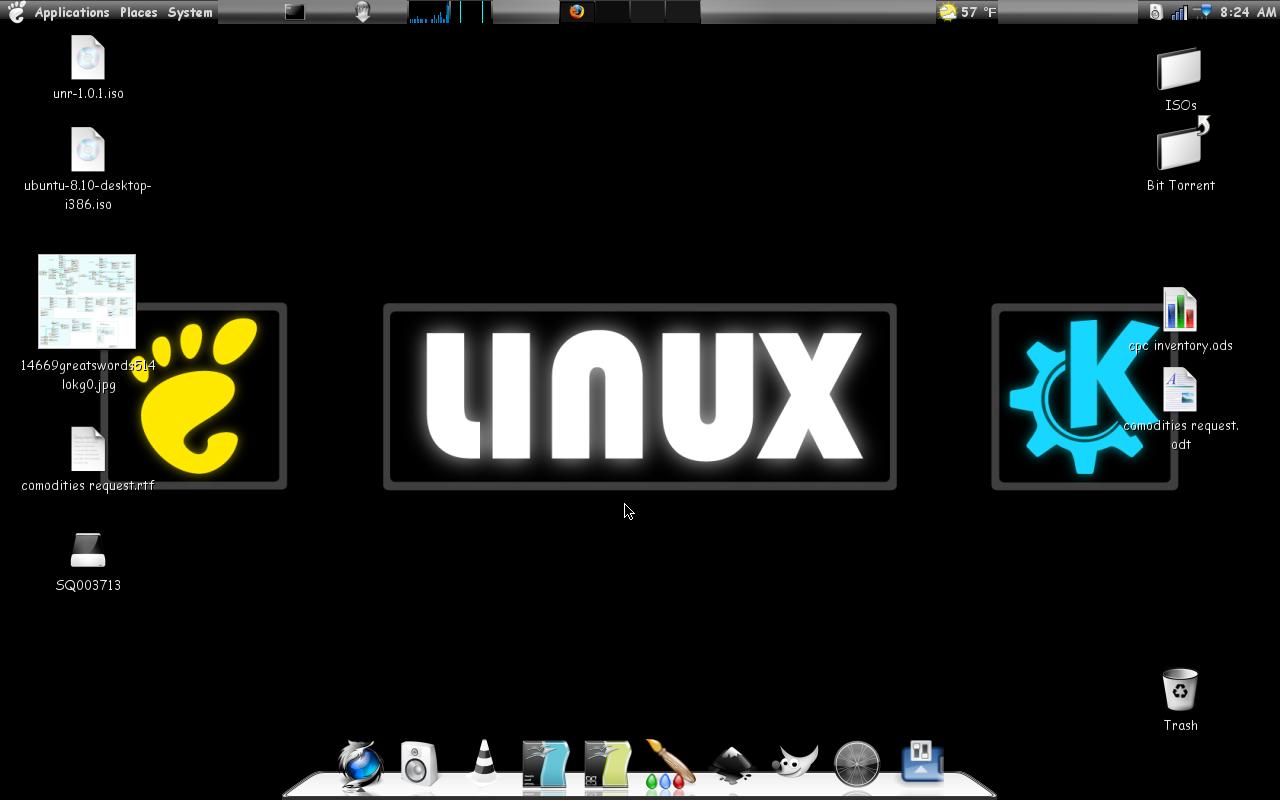Select the unr-1.0.1.iso file icon
The width and height of the screenshot is (1280, 800).
(88, 58)
